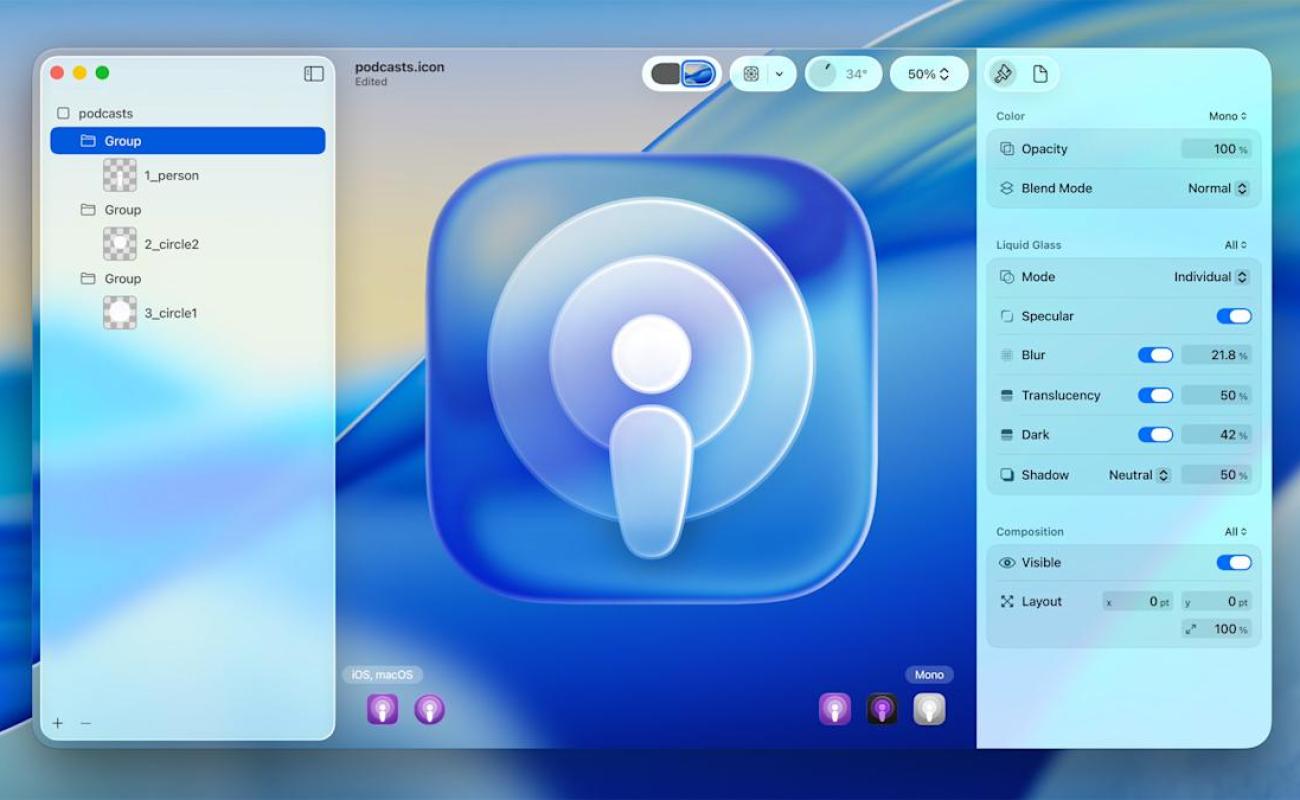The height and width of the screenshot is (800, 1300).
Task: Click the remove layer minus icon
Action: [86, 723]
